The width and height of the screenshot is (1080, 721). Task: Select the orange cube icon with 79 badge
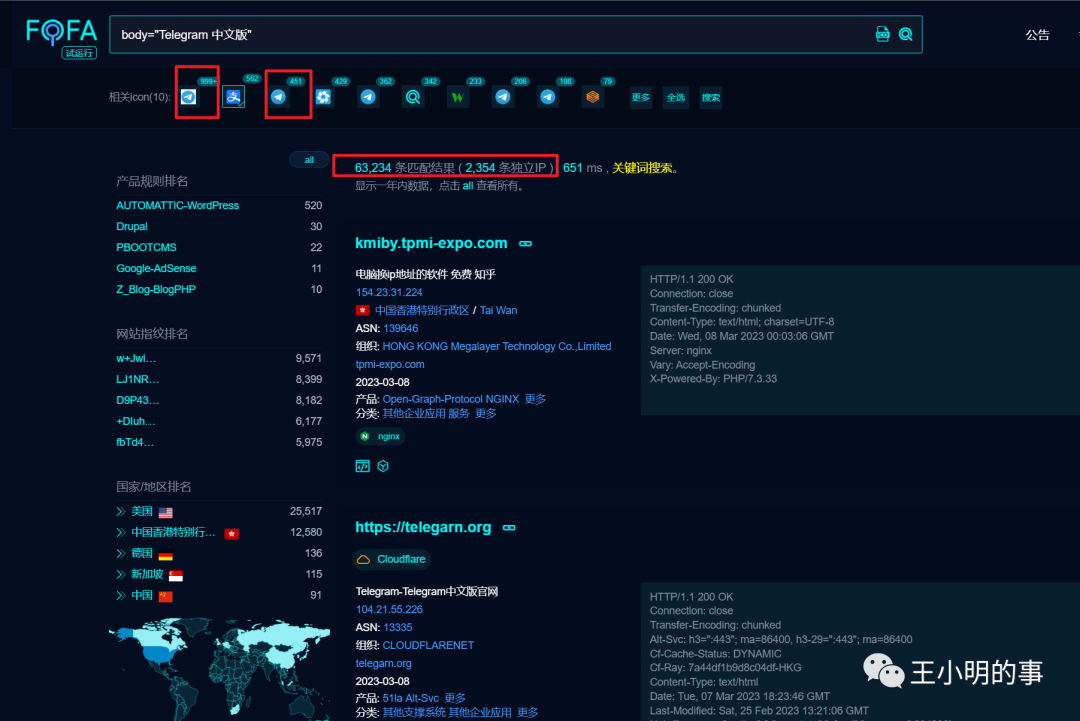[592, 96]
